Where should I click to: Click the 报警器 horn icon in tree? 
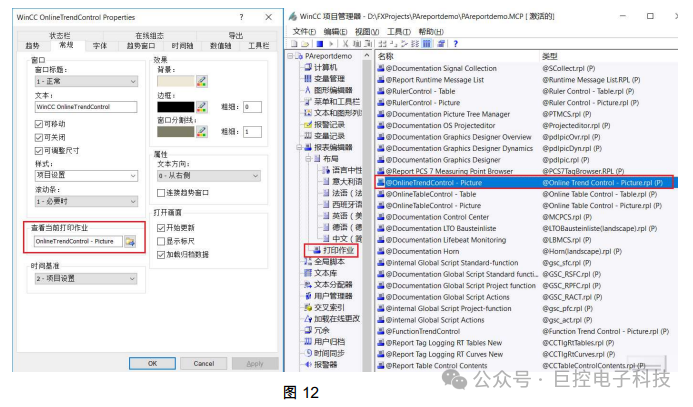[308, 365]
